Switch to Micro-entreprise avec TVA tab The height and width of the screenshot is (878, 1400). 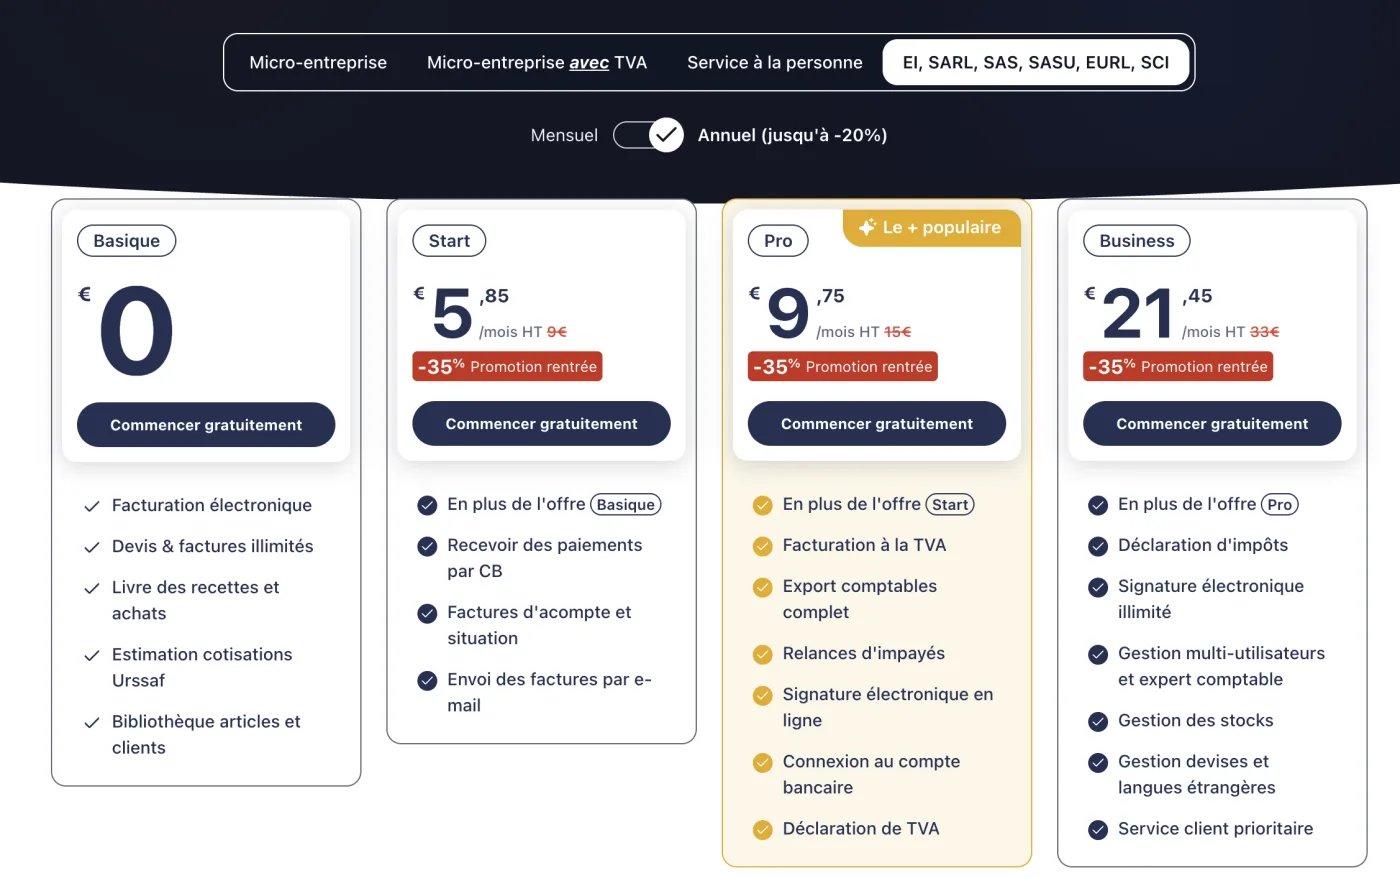537,62
